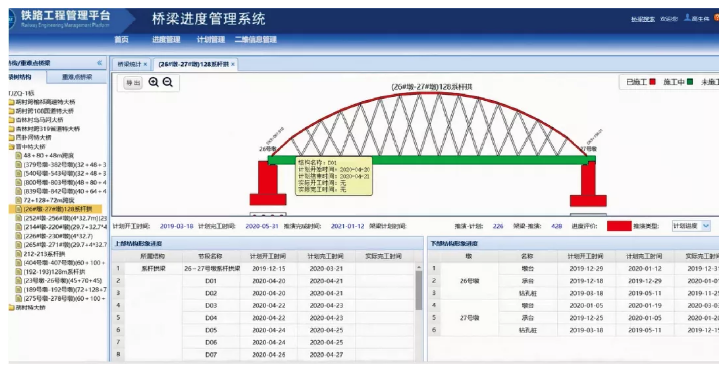Select highlighted tree item (26#墩-27#墩)128系杆拱

[x=55, y=209]
